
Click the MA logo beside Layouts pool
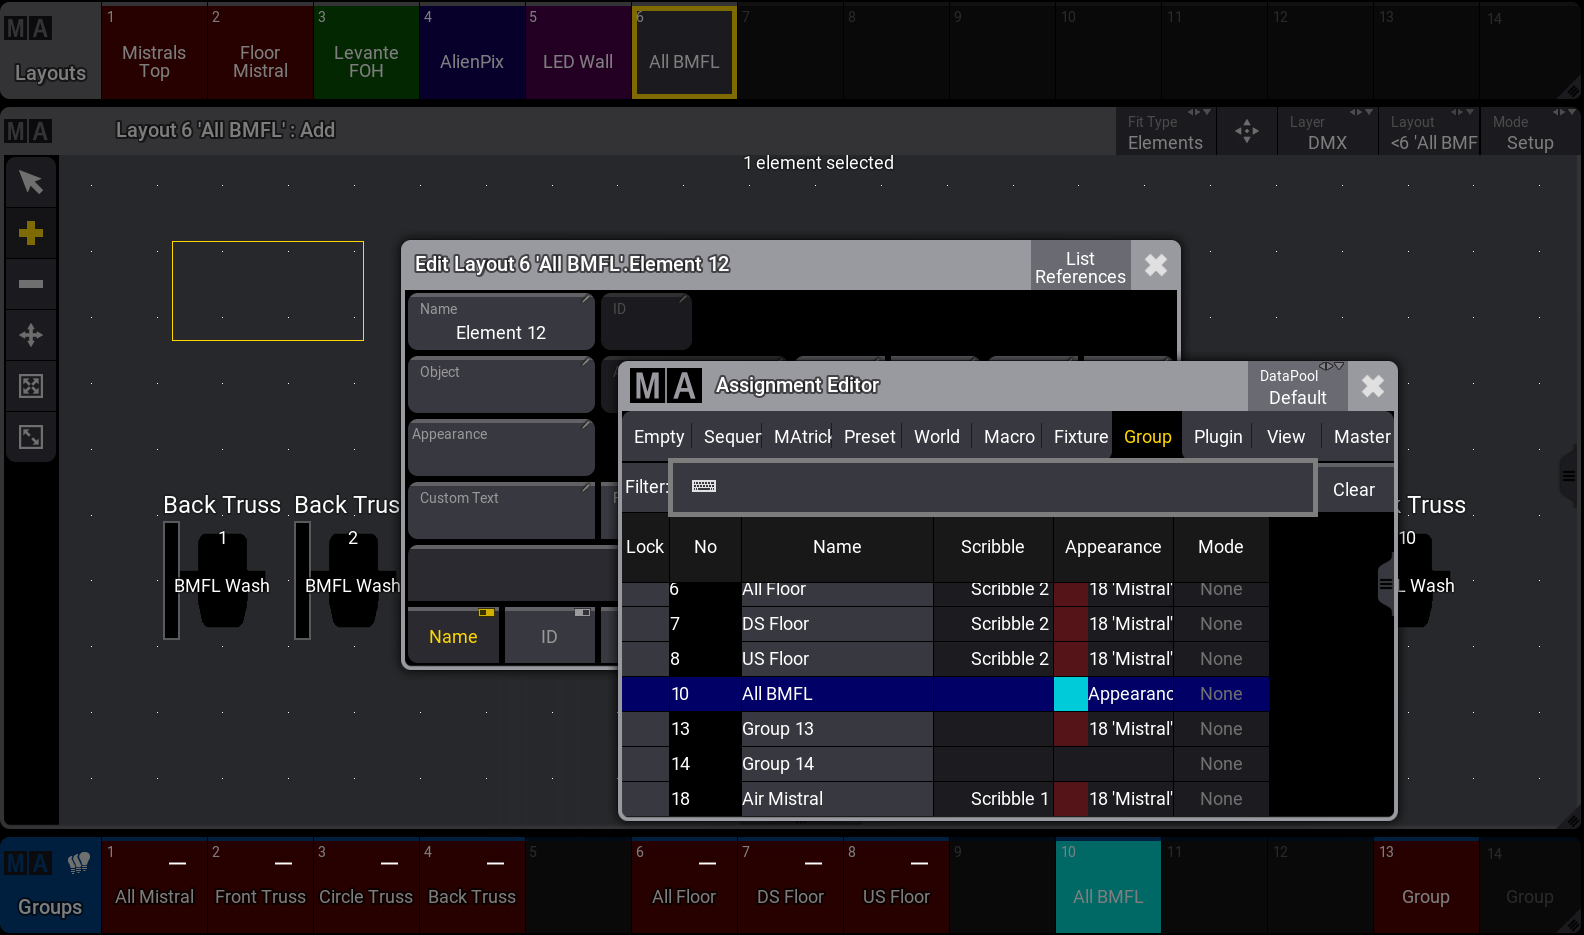[28, 29]
